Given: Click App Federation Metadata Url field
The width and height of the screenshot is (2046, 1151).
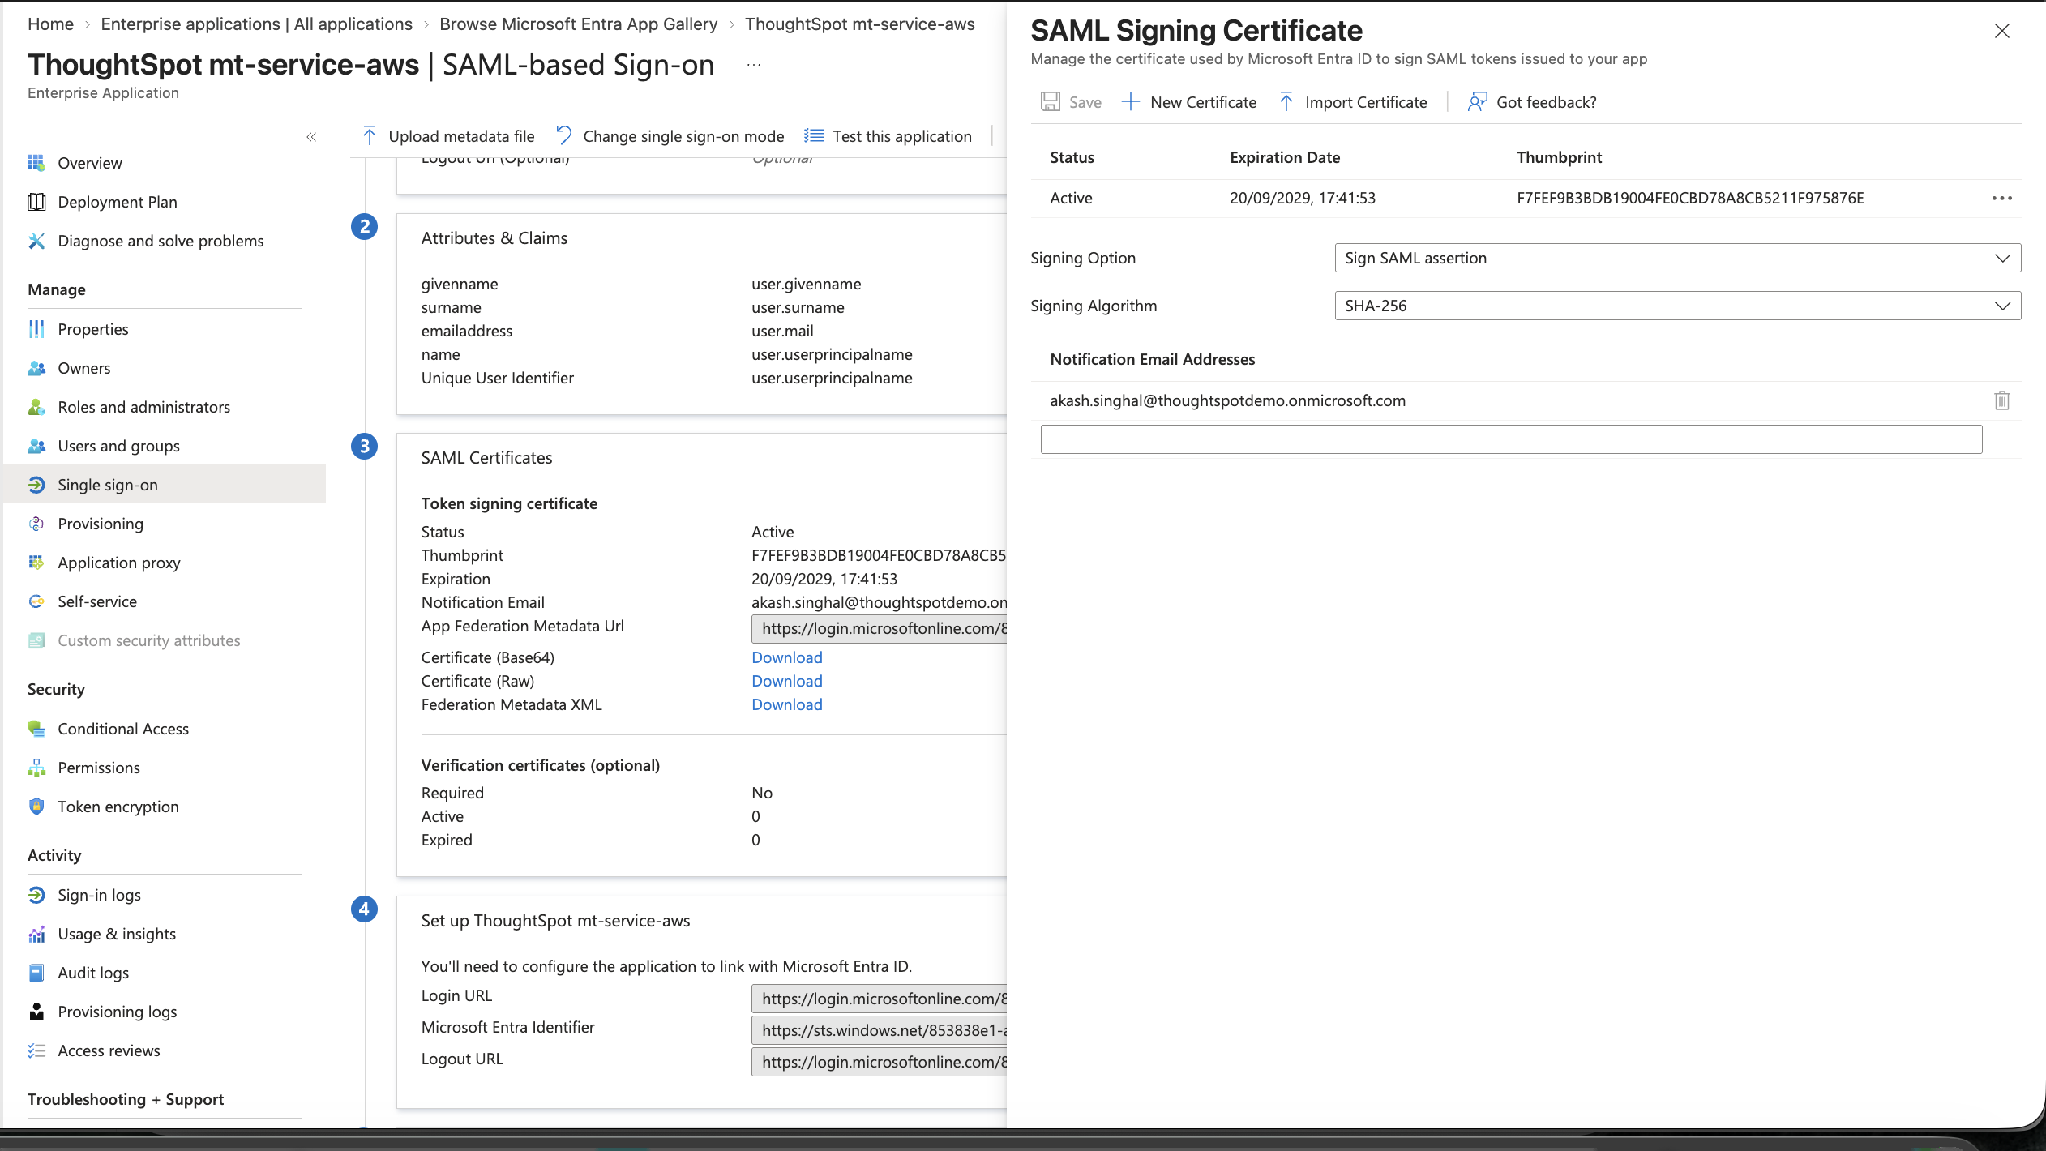Looking at the screenshot, I should [x=879, y=629].
